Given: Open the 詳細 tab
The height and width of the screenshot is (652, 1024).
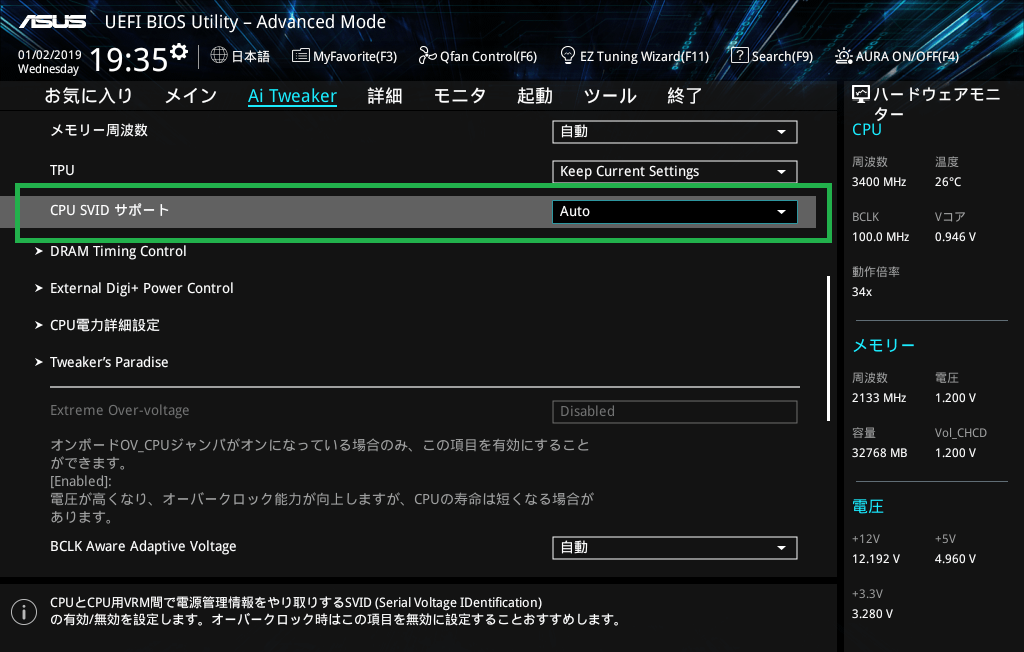Looking at the screenshot, I should (385, 96).
